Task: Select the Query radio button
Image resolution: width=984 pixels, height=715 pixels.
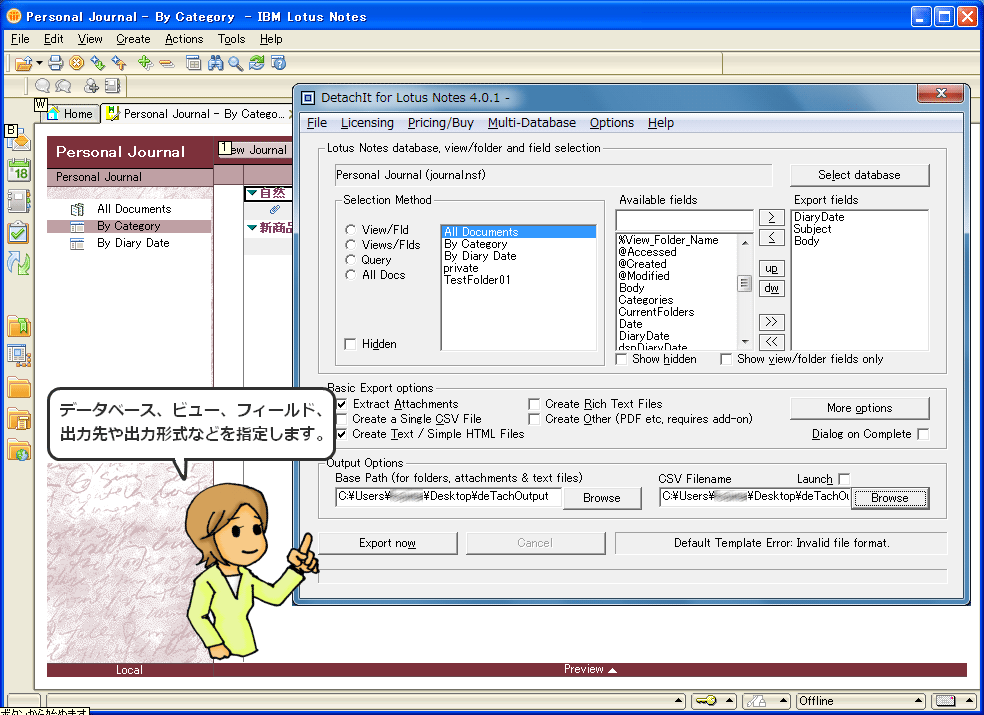Action: 351,260
